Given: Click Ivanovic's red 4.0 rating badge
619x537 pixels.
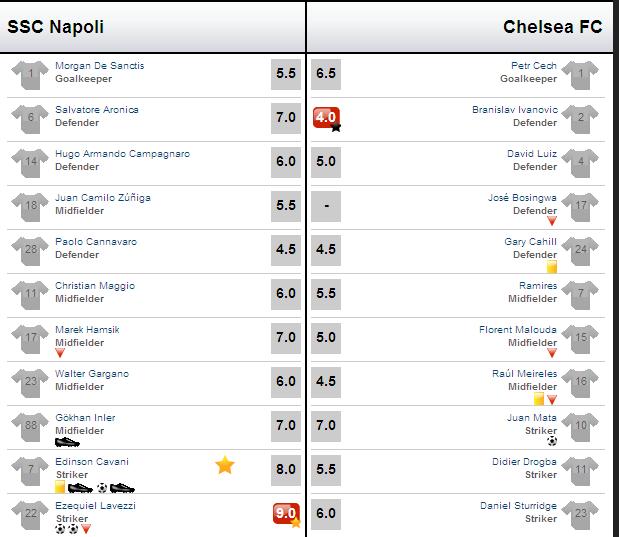Looking at the screenshot, I should (x=326, y=118).
